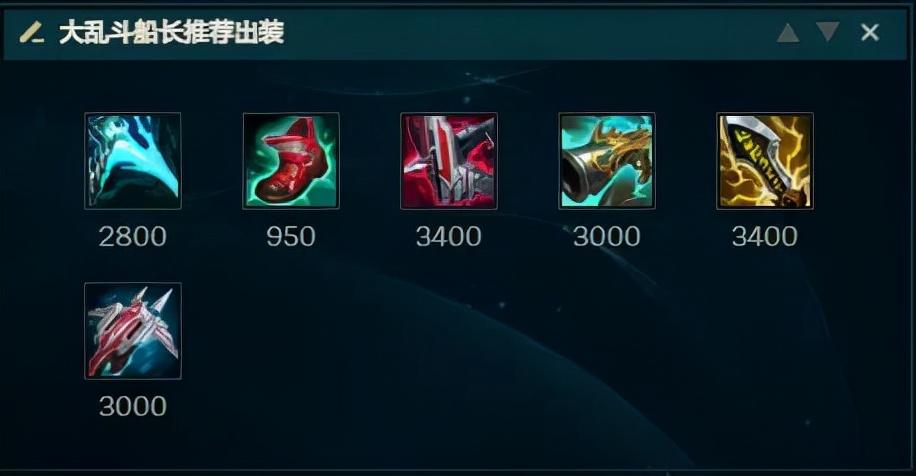
Task: Click the 3400 price under the red sword
Action: click(x=449, y=236)
